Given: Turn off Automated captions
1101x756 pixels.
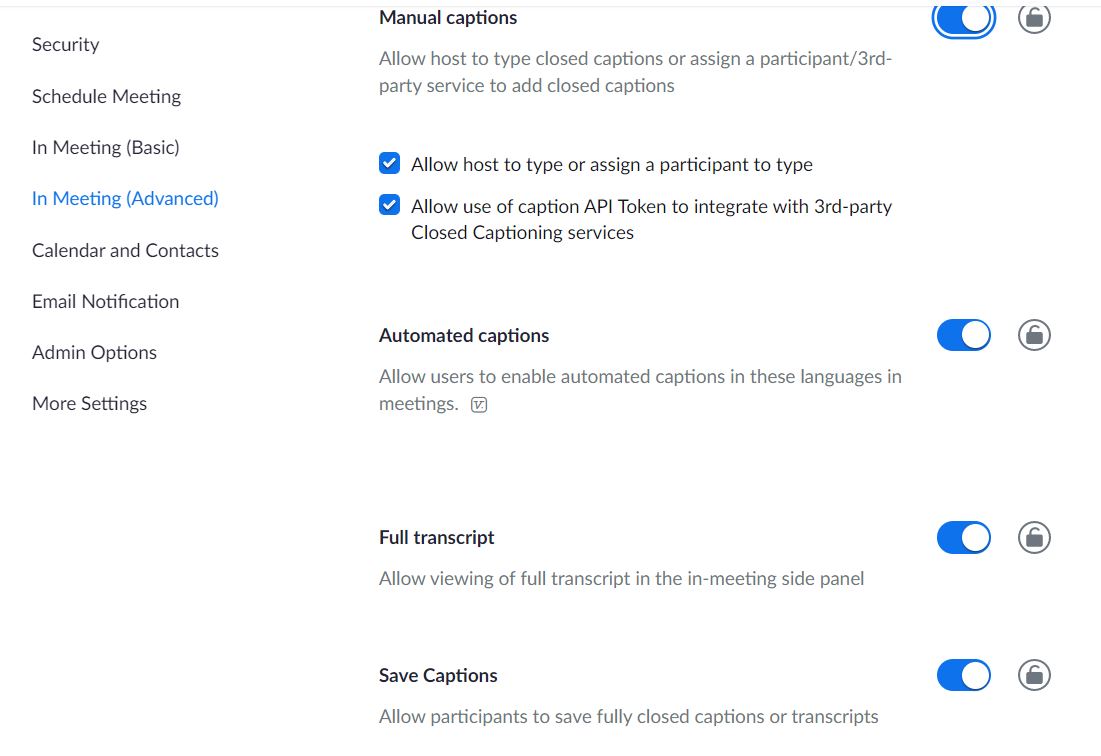Looking at the screenshot, I should pyautogui.click(x=963, y=335).
